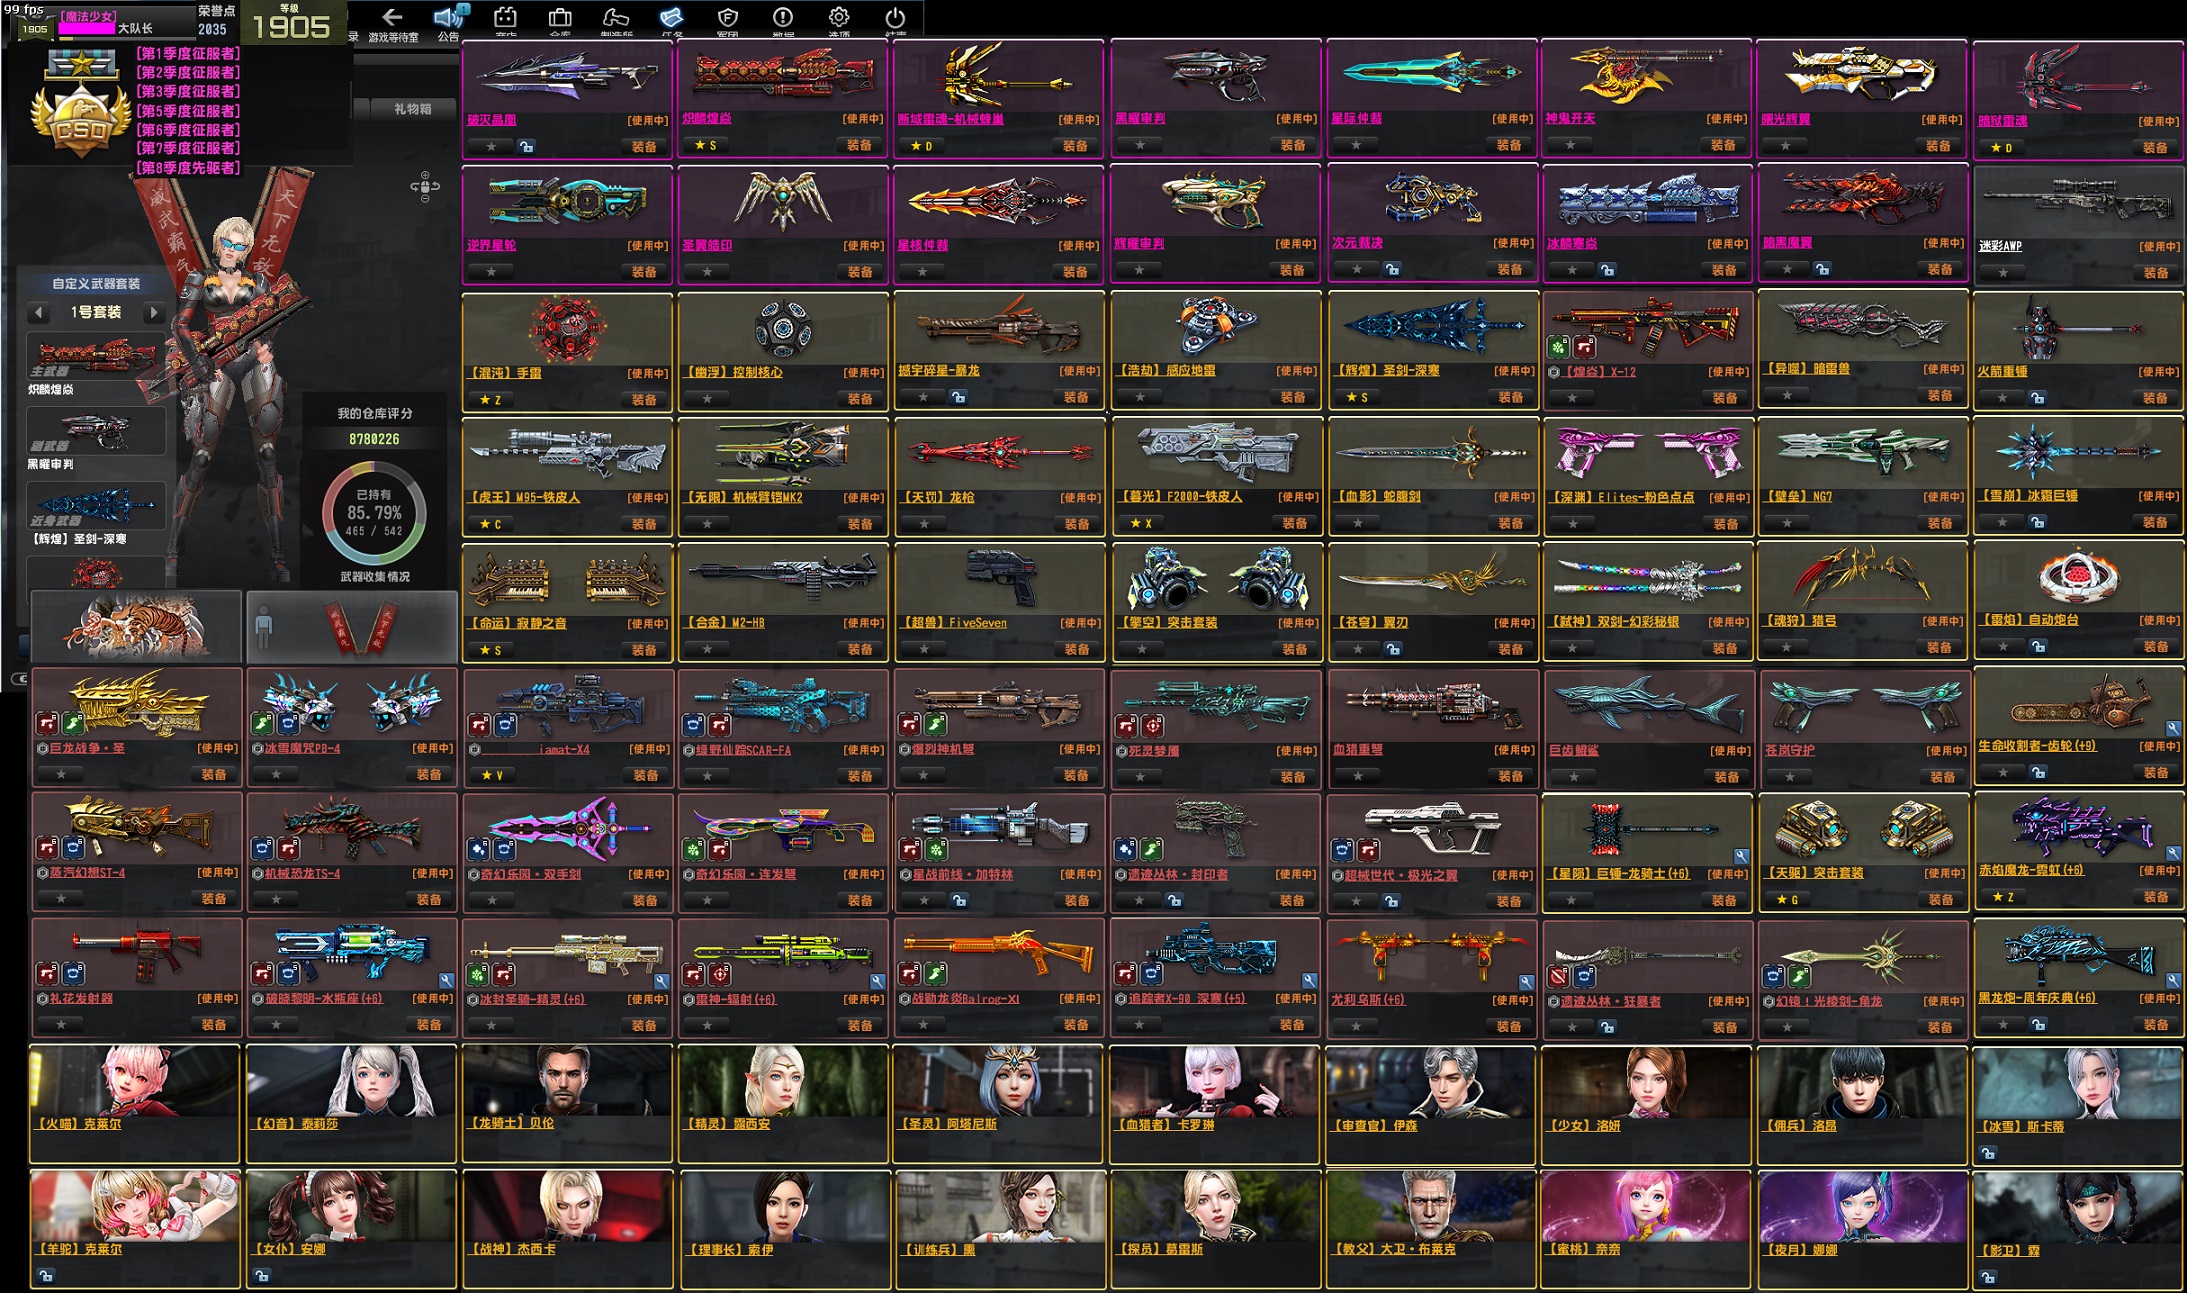Click the back arrow to game waiting room
The image size is (2187, 1293).
[392, 17]
